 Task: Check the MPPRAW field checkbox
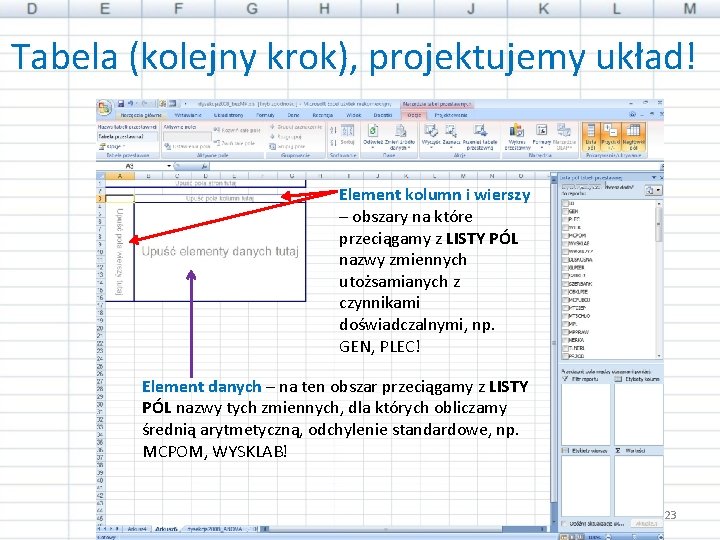[x=566, y=332]
